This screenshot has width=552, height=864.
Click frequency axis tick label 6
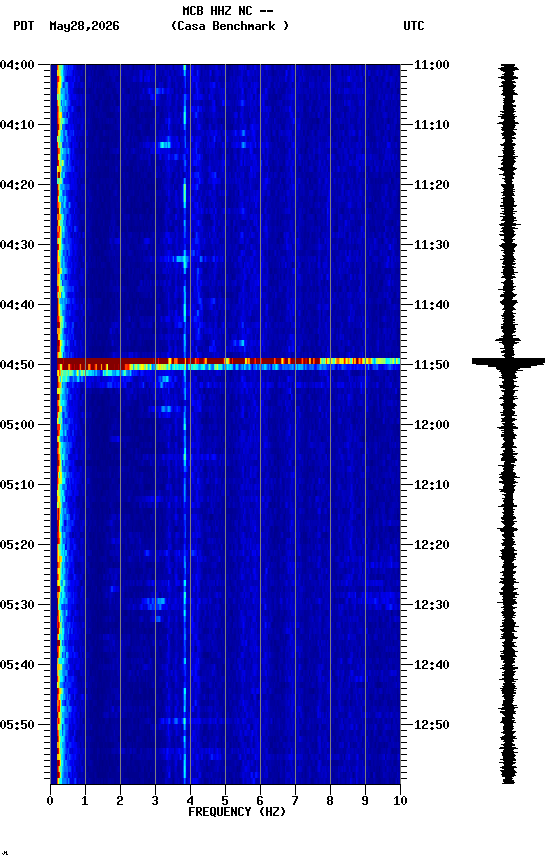[260, 801]
